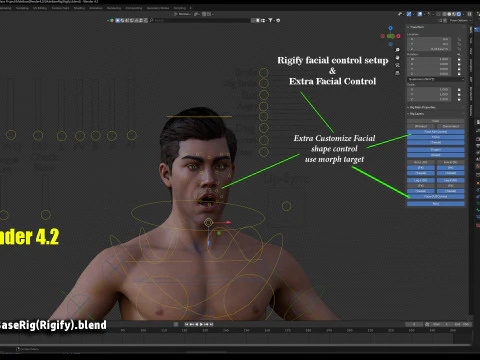Open the Pose Options dropdown
The image size is (480, 360).
[x=460, y=21]
